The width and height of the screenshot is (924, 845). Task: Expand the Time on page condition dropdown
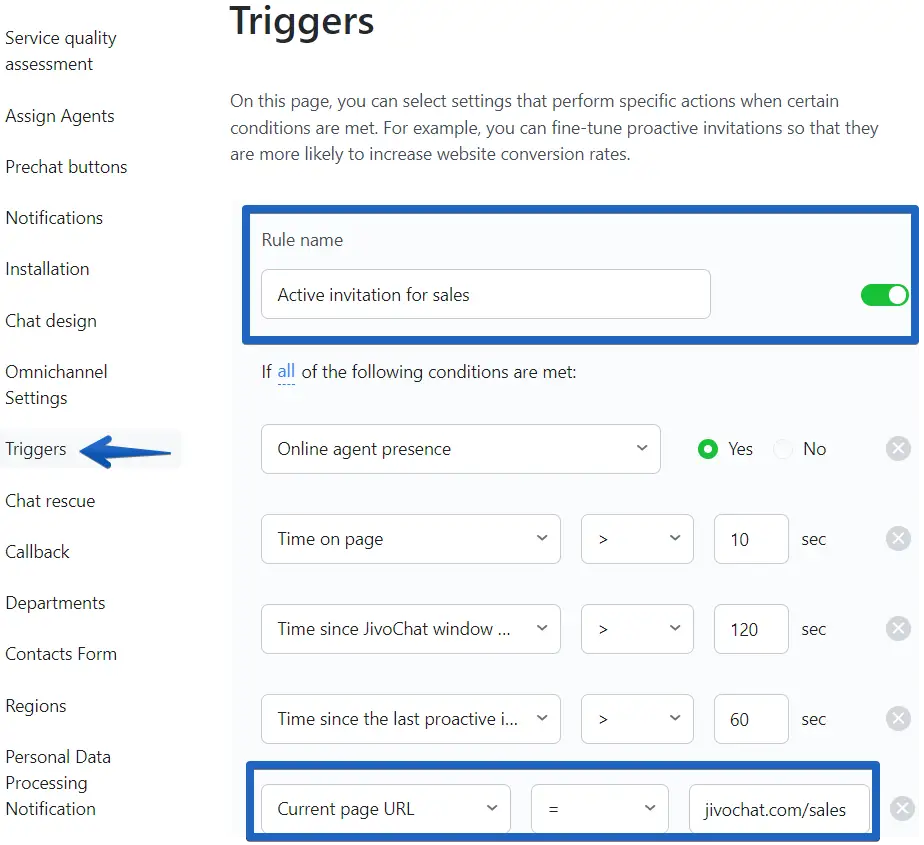click(411, 539)
